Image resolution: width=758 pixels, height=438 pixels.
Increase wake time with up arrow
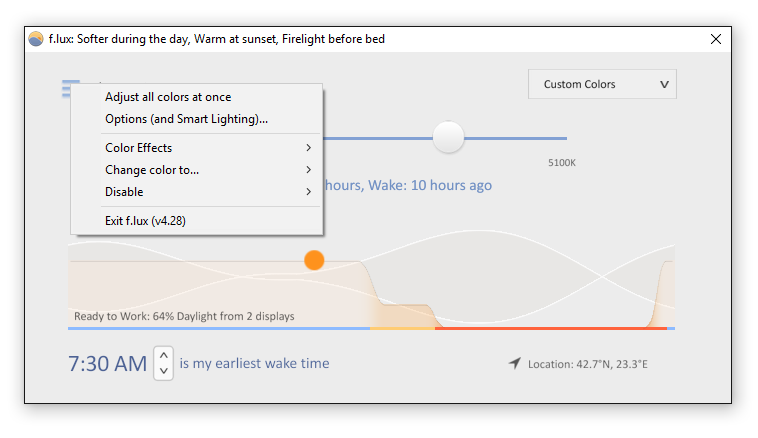[164, 355]
